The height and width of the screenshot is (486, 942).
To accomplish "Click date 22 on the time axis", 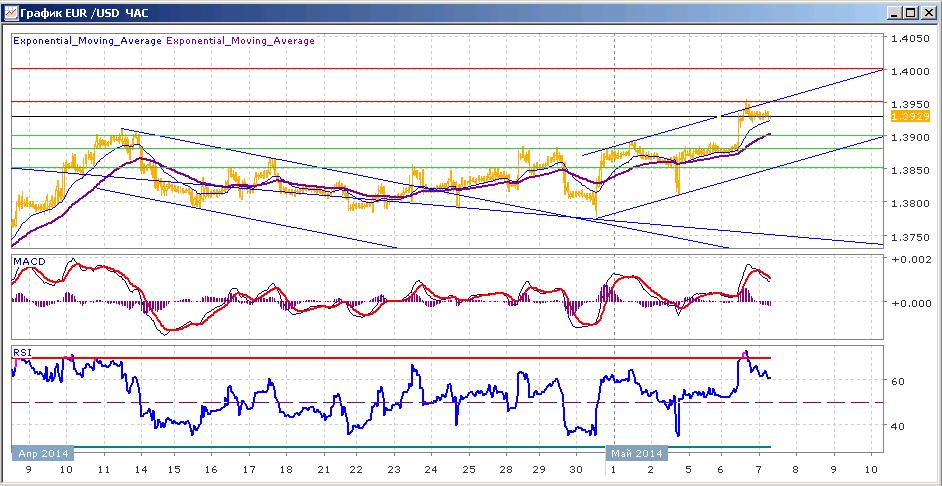I will pyautogui.click(x=357, y=469).
